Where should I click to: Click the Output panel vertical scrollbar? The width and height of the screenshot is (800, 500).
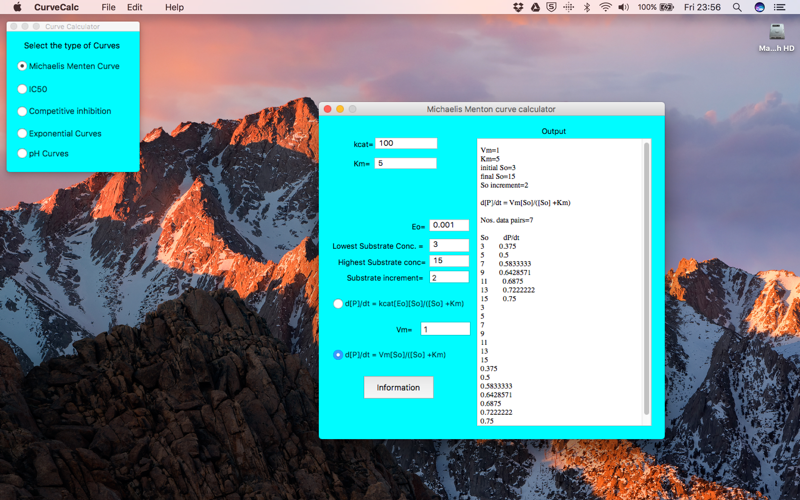[x=647, y=279]
